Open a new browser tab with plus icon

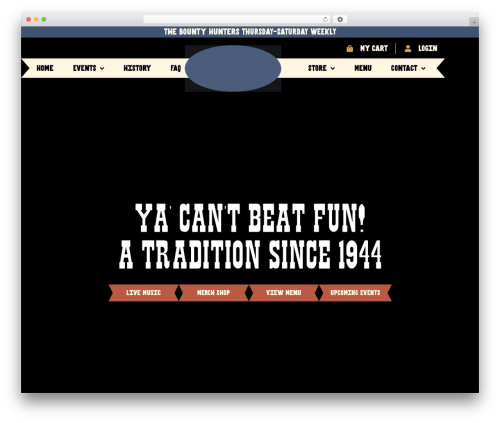[x=474, y=22]
